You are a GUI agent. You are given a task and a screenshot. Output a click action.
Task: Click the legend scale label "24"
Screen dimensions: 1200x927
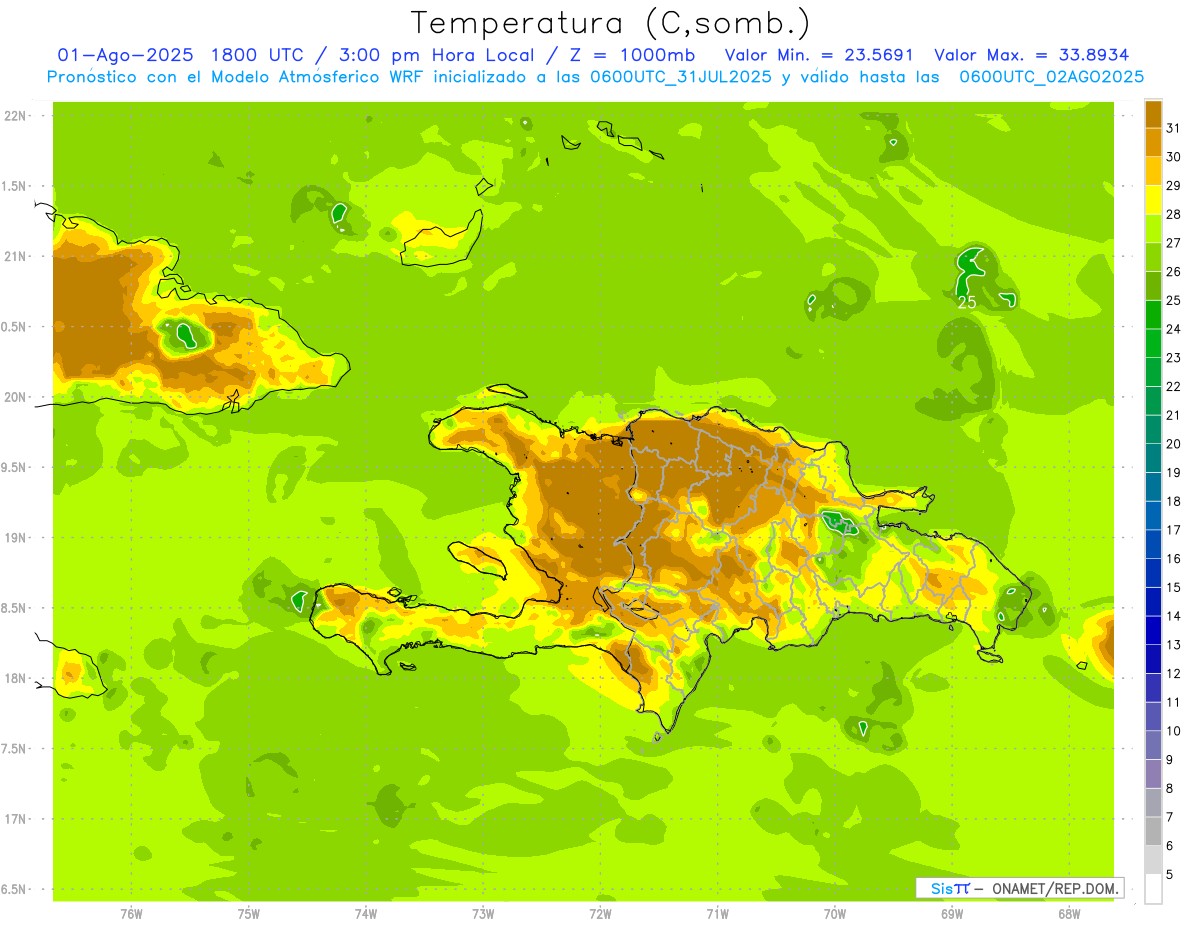click(x=1174, y=329)
